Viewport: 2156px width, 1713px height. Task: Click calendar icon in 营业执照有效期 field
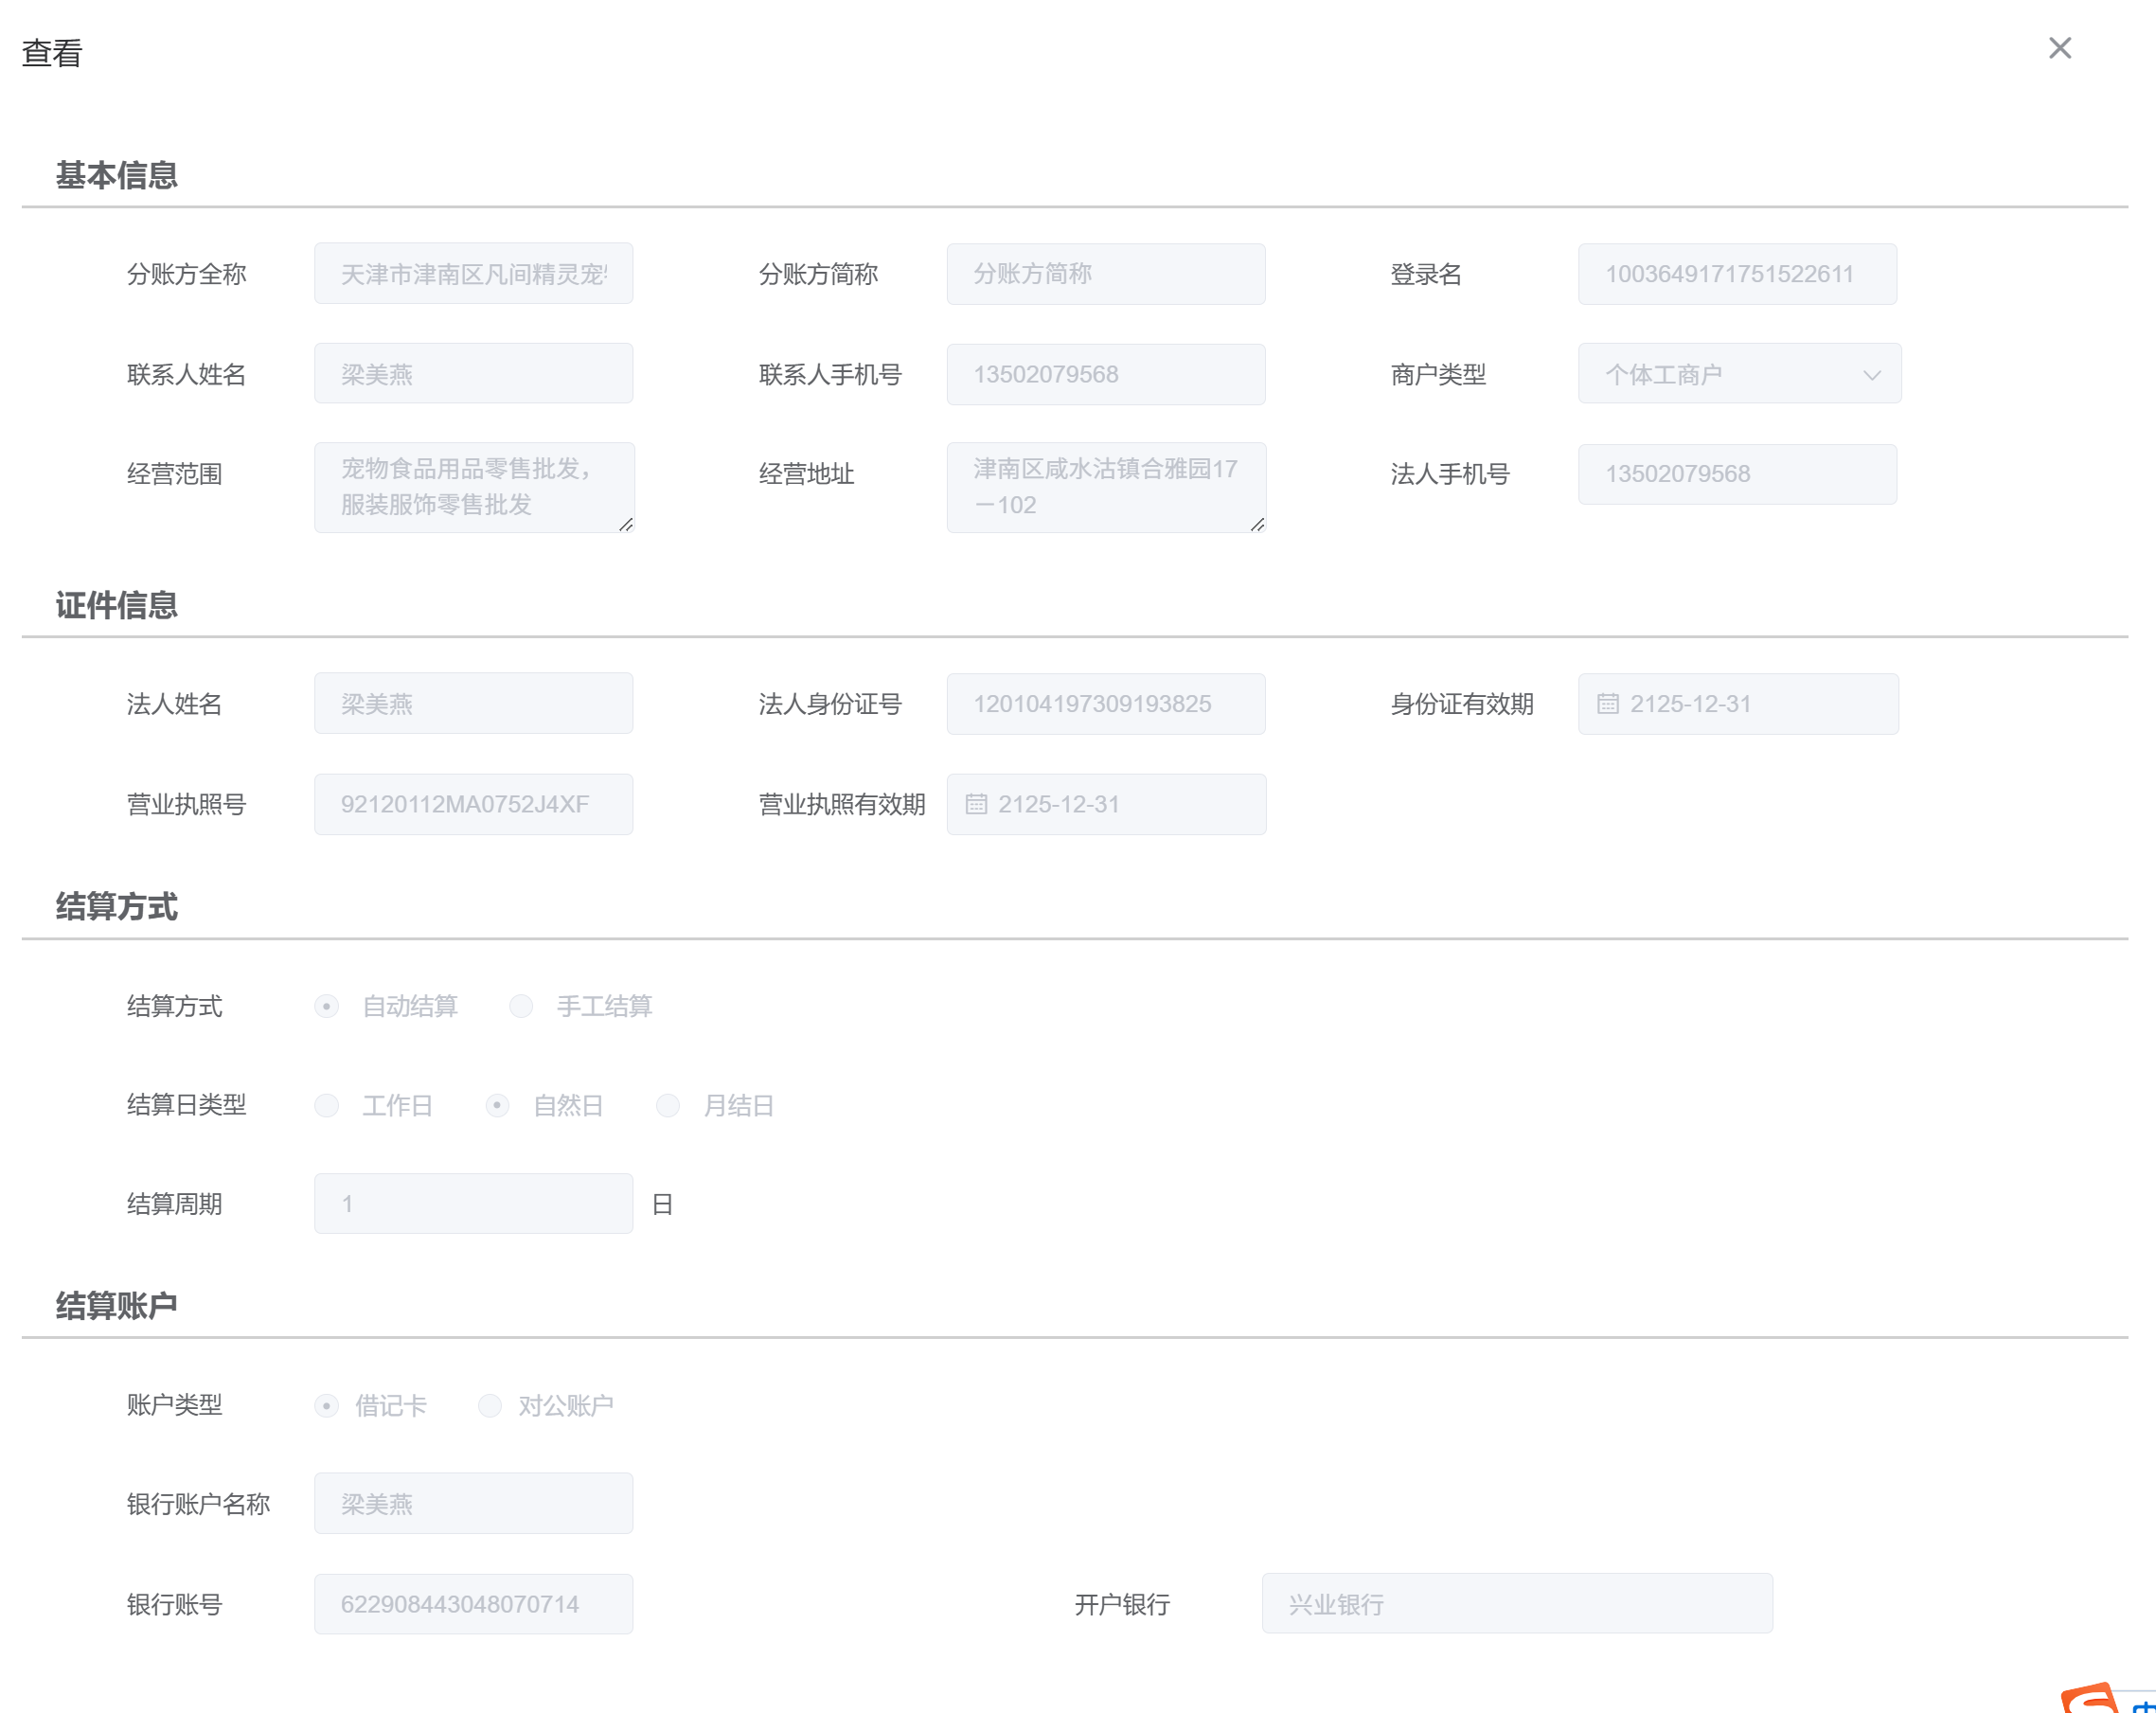(976, 804)
